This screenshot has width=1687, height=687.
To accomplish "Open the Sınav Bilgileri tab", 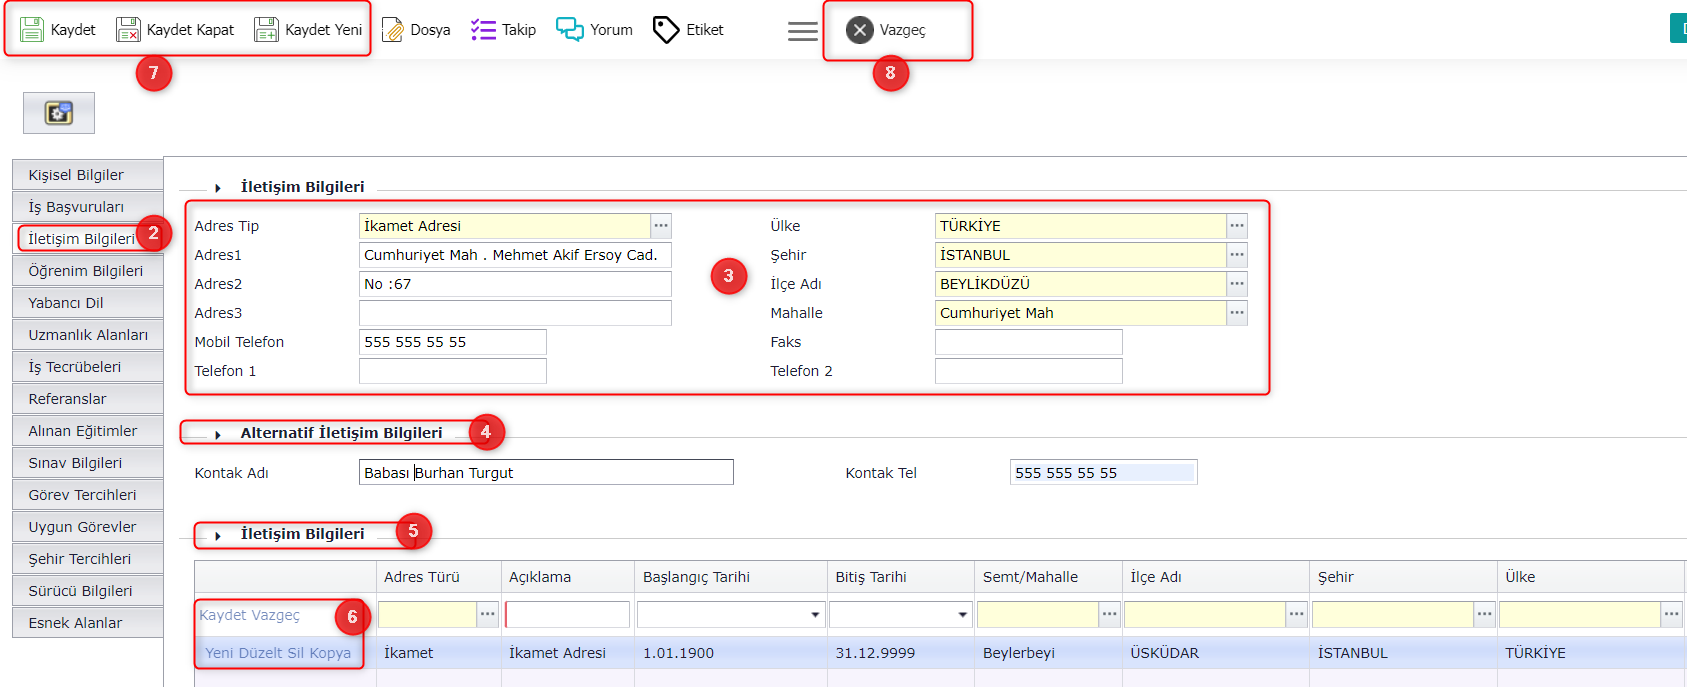I will [x=88, y=463].
